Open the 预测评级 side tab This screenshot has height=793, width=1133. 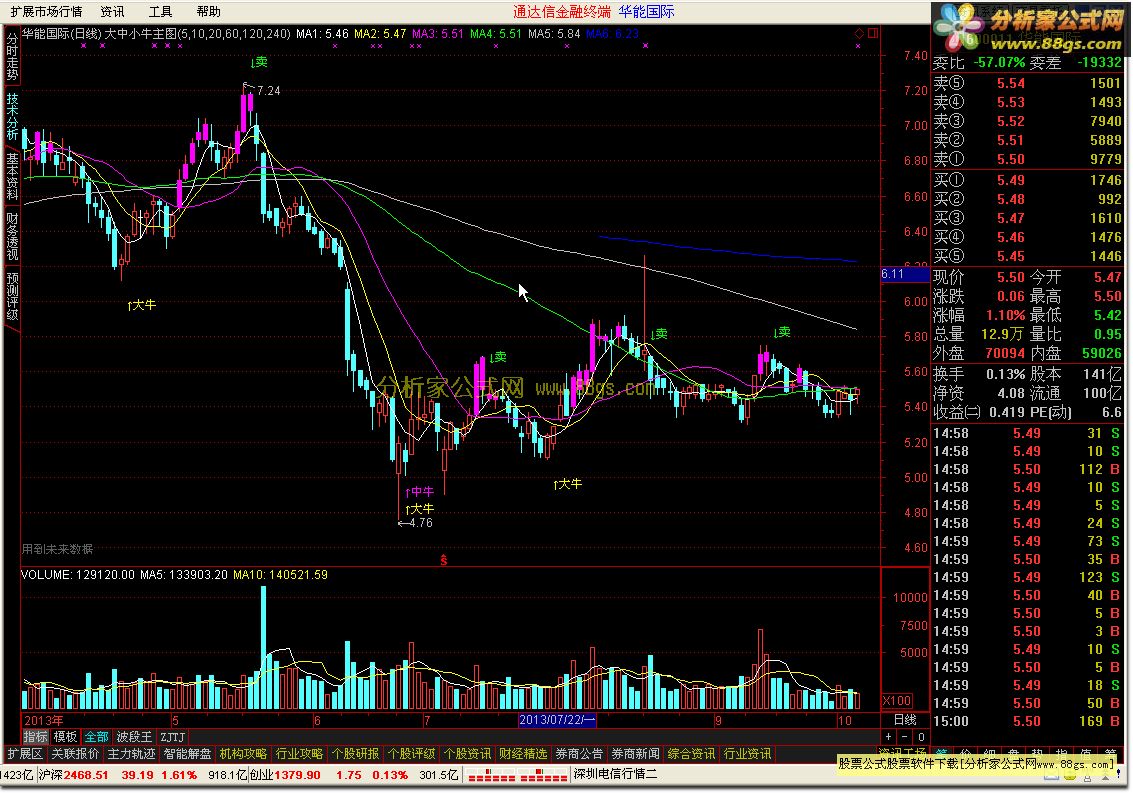[12, 296]
